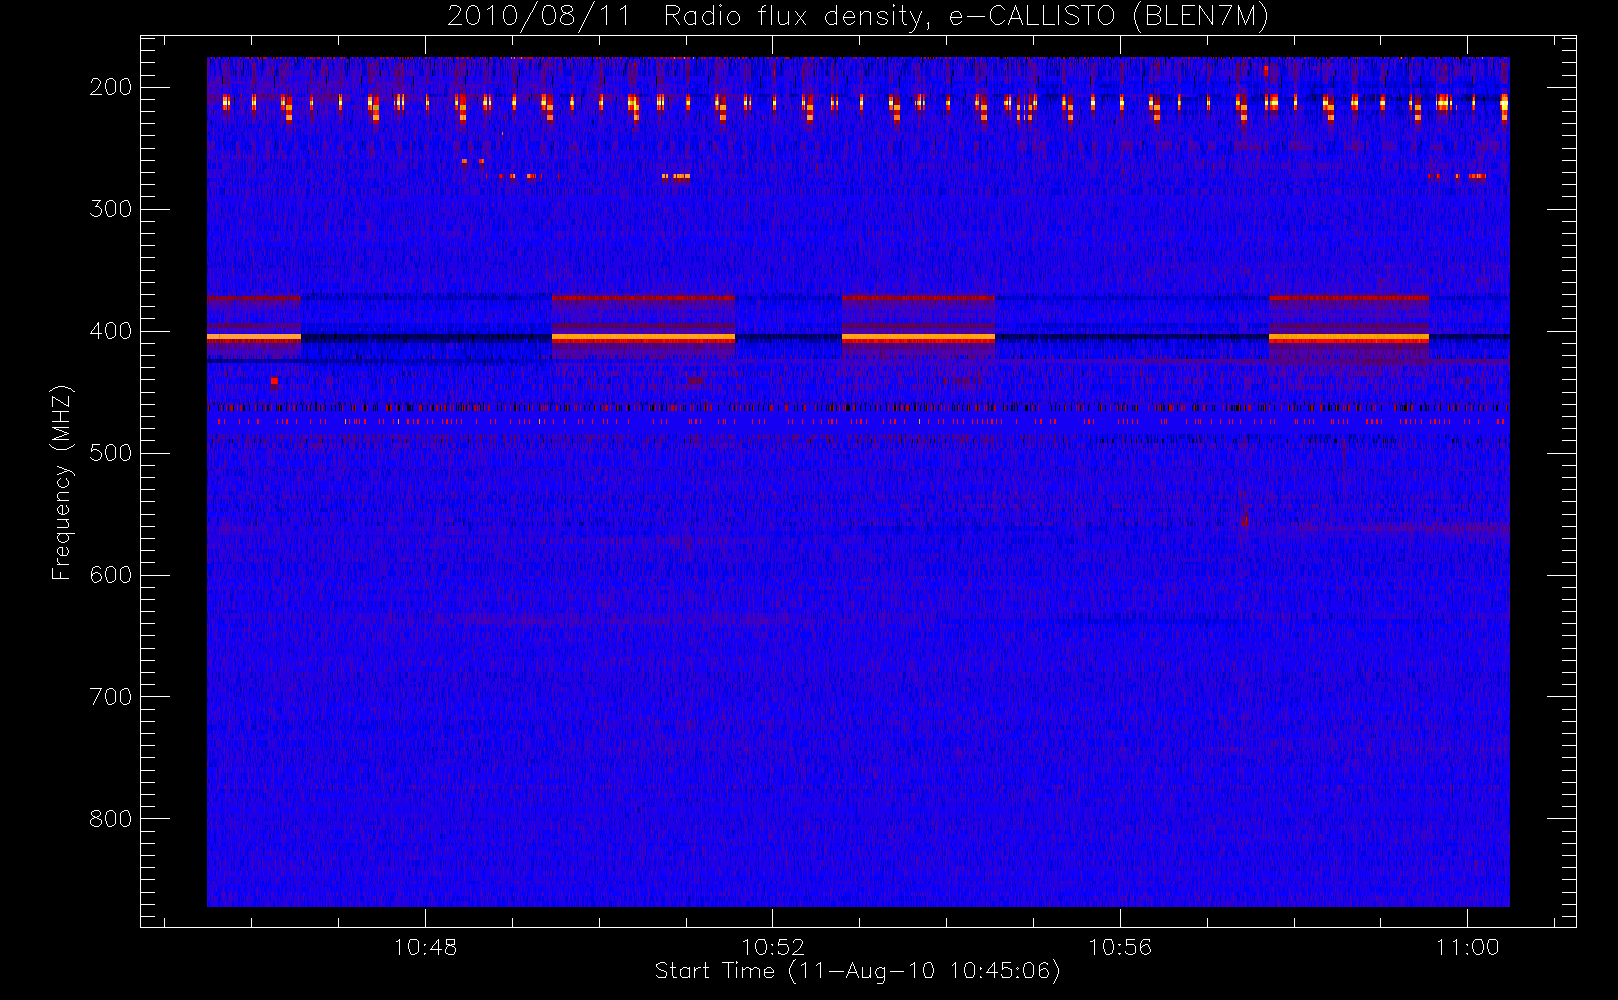Viewport: 1618px width, 1000px height.
Task: Click the plot title text 'Radio flux density, e-CALLISTO (BLEN7M)'
Action: [x=966, y=17]
